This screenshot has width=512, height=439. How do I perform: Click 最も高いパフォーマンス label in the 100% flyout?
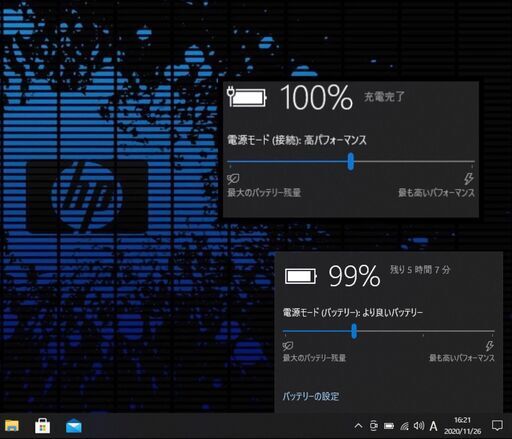point(436,193)
